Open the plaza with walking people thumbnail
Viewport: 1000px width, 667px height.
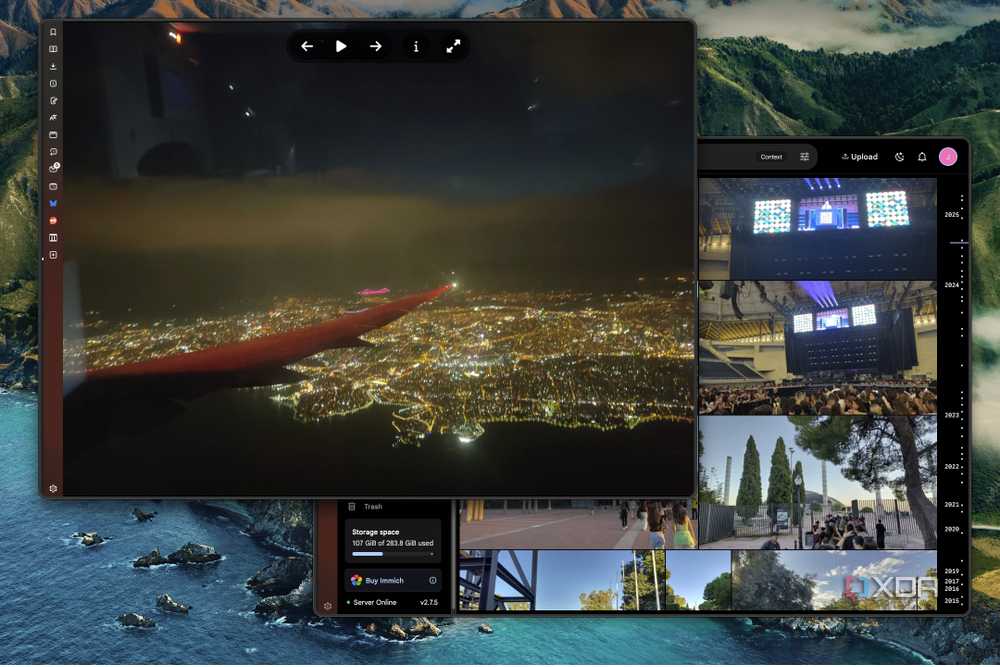pyautogui.click(x=578, y=524)
